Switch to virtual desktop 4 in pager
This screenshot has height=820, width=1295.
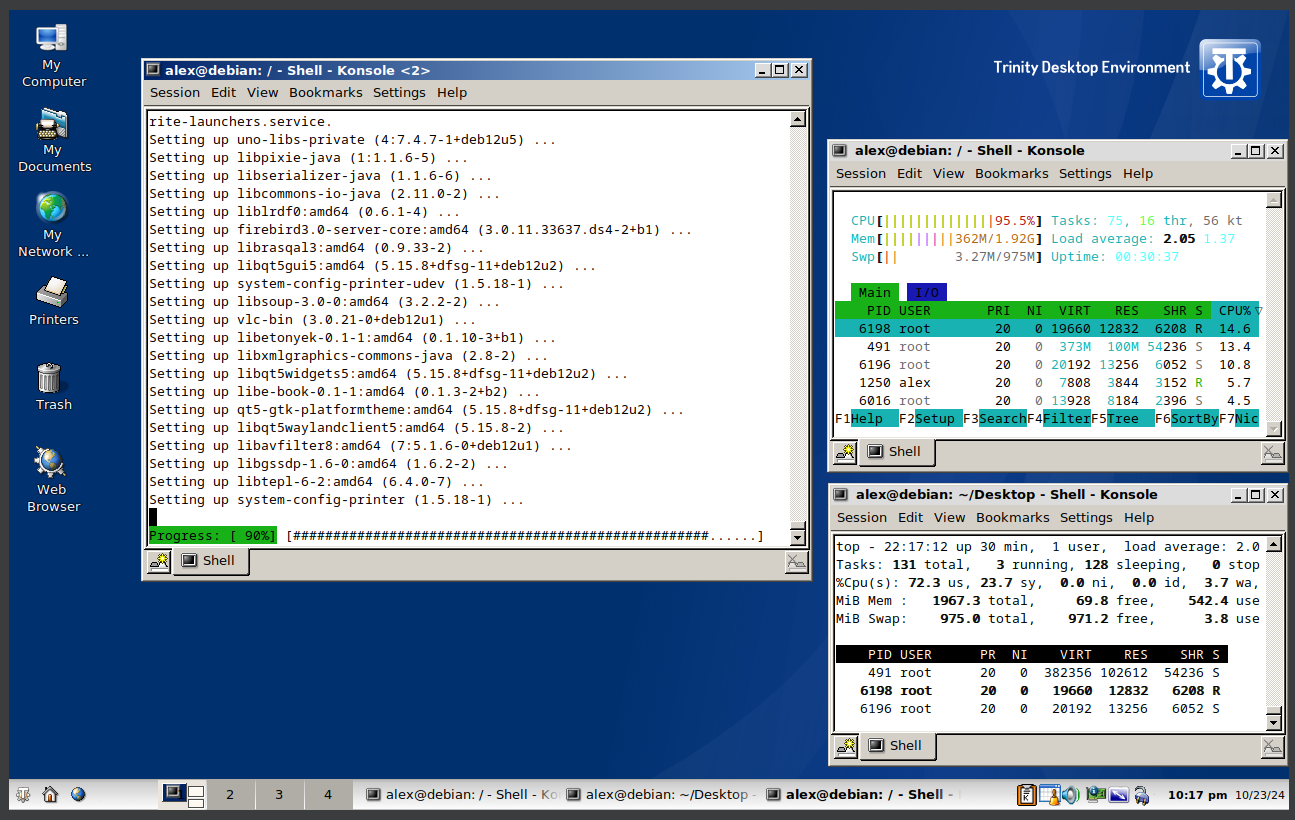(x=327, y=795)
